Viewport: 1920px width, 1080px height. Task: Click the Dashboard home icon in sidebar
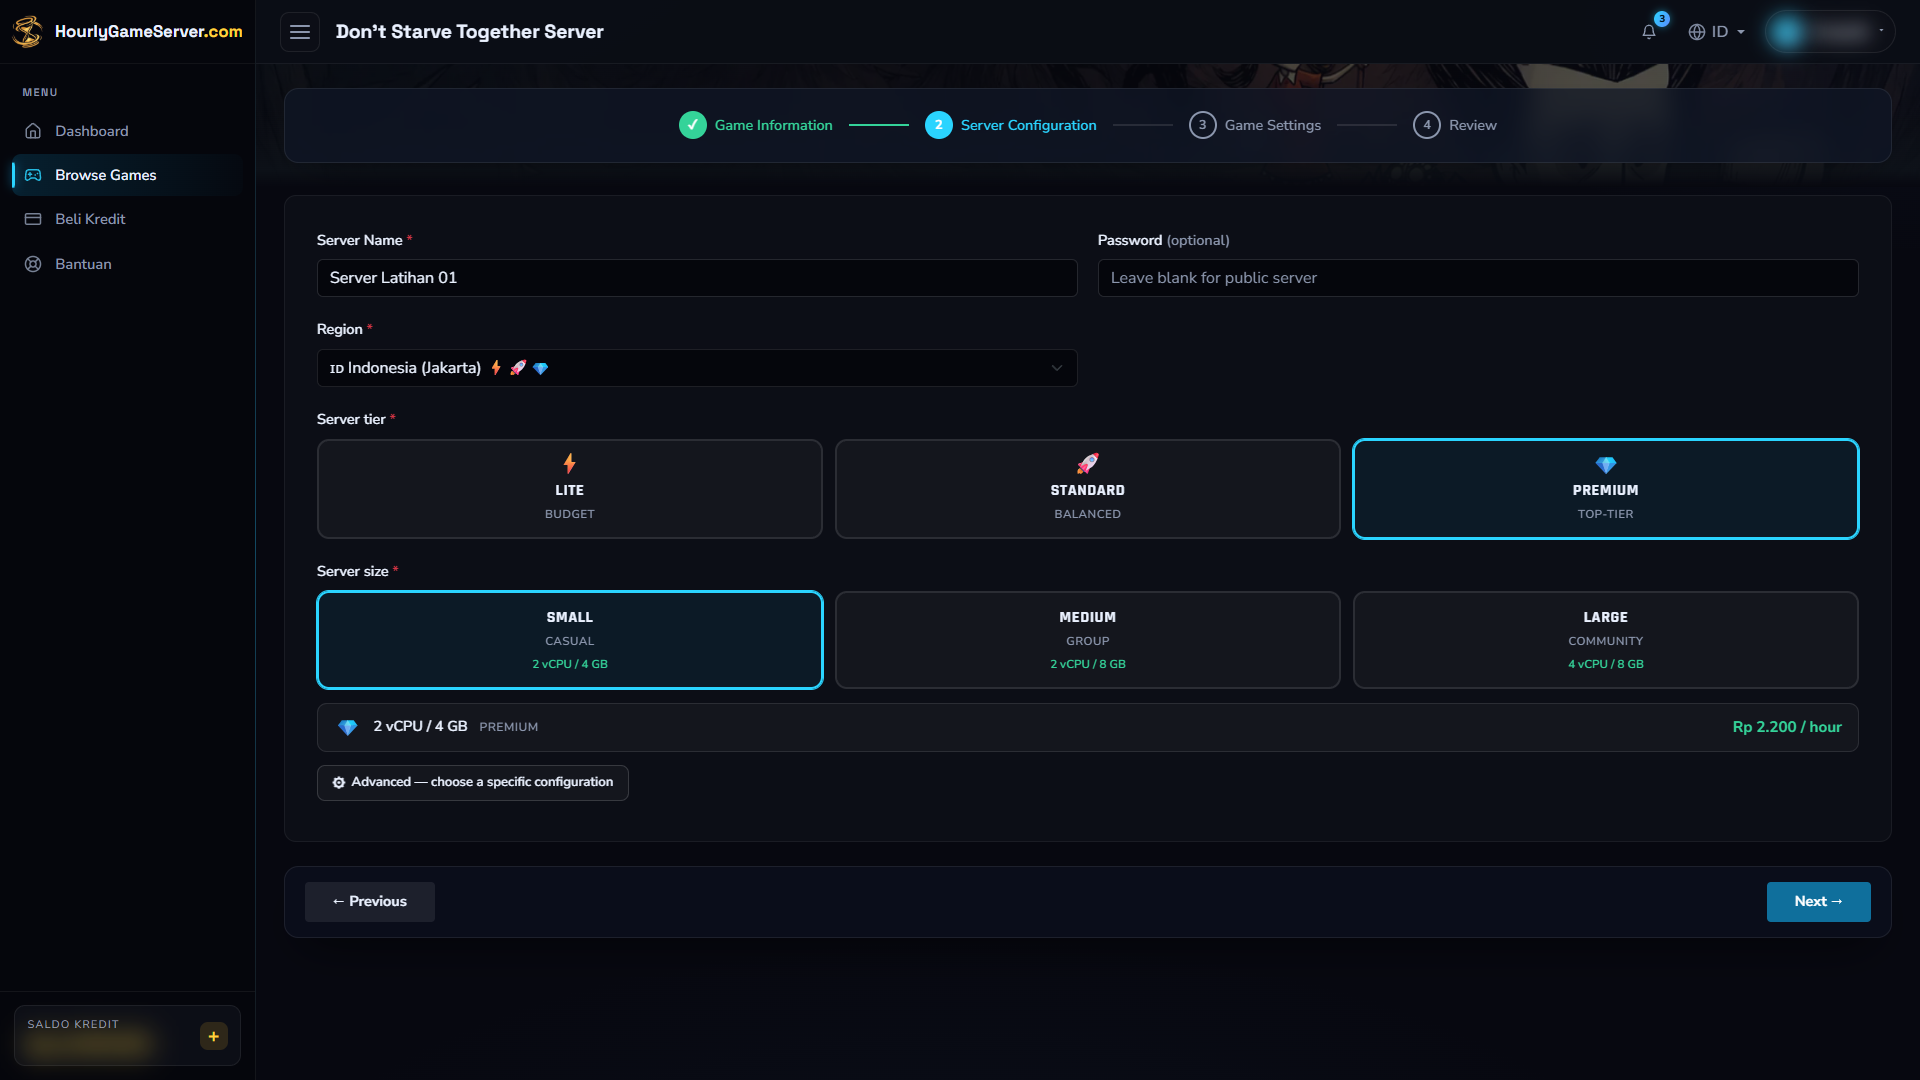(x=33, y=131)
